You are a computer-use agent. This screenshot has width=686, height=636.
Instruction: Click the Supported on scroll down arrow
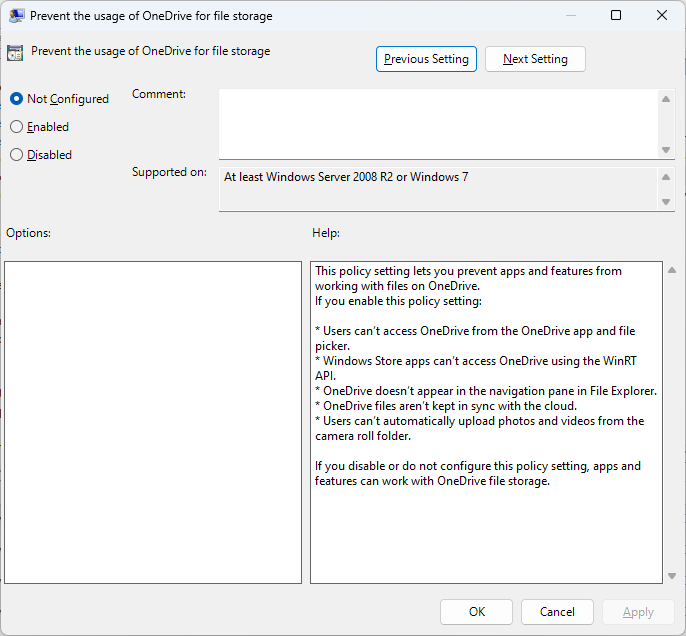click(x=666, y=202)
